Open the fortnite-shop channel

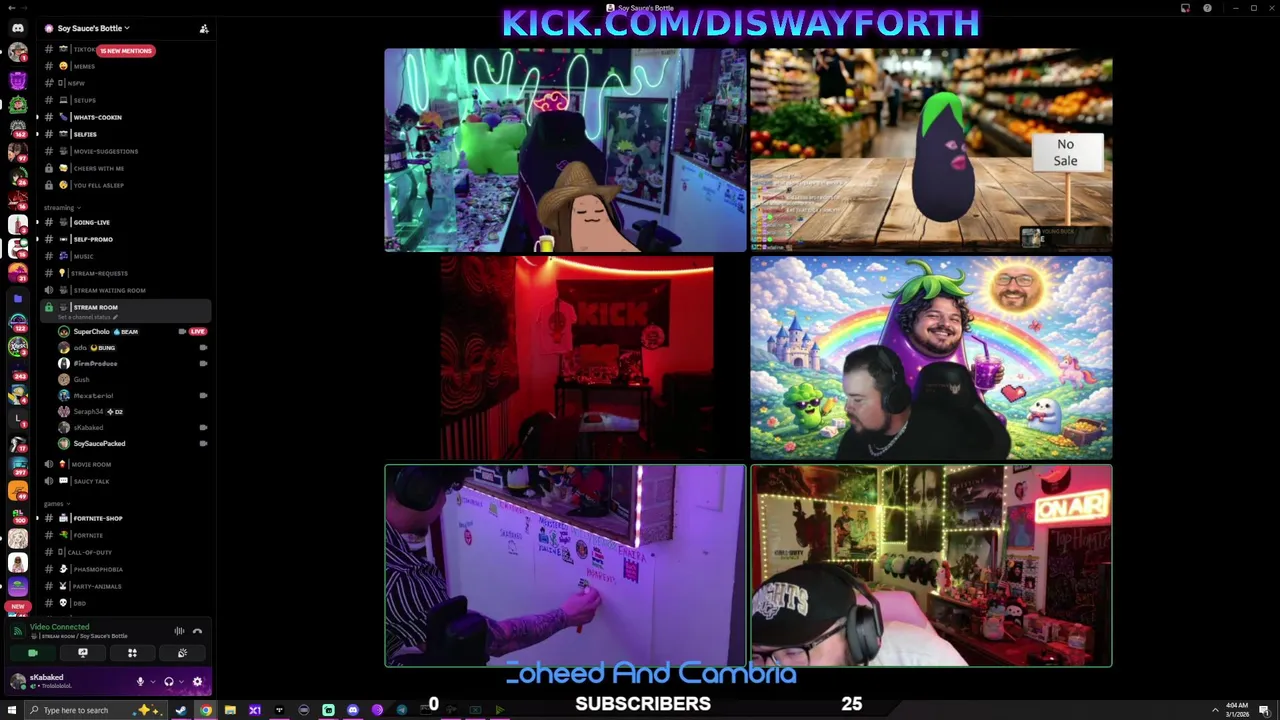(x=125, y=518)
